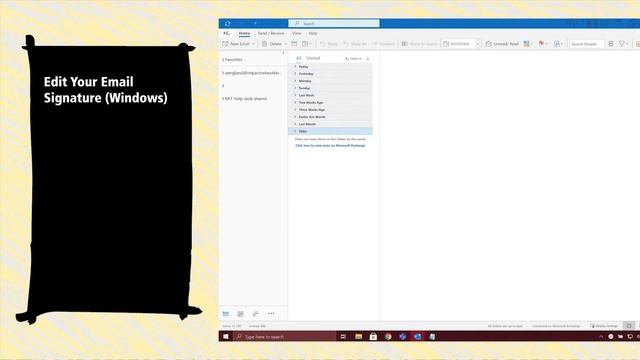The width and height of the screenshot is (640, 360).
Task: Open Calendar view in navigation bar
Action: point(240,313)
